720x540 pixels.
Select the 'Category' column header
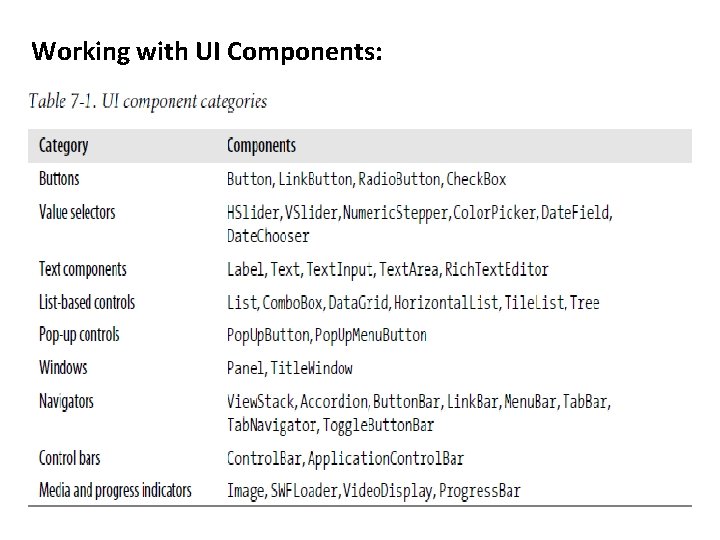point(63,146)
